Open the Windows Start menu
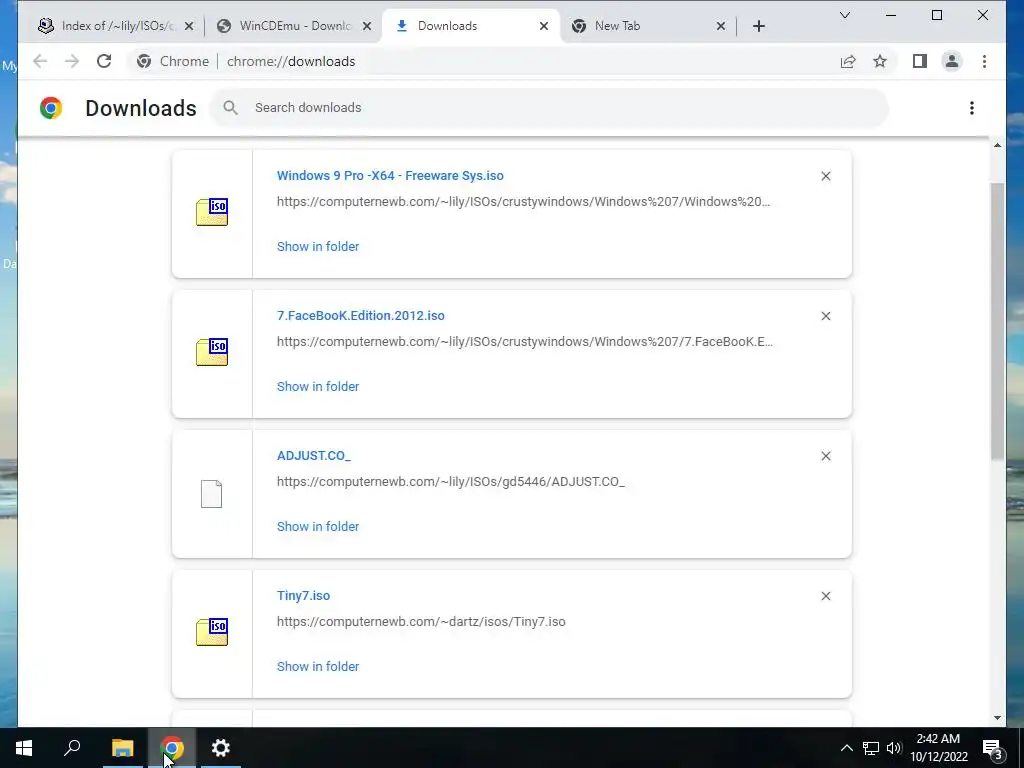 [x=24, y=748]
